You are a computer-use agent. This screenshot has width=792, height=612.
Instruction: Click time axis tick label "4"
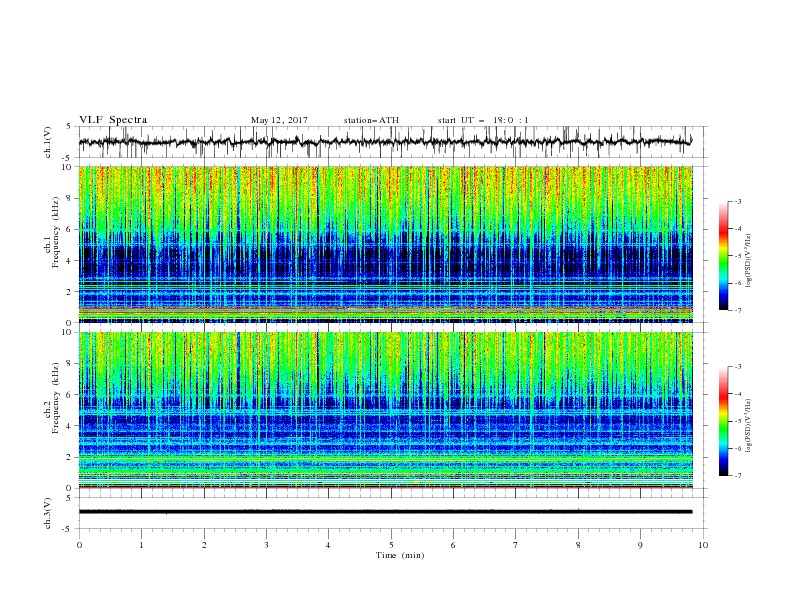click(328, 545)
